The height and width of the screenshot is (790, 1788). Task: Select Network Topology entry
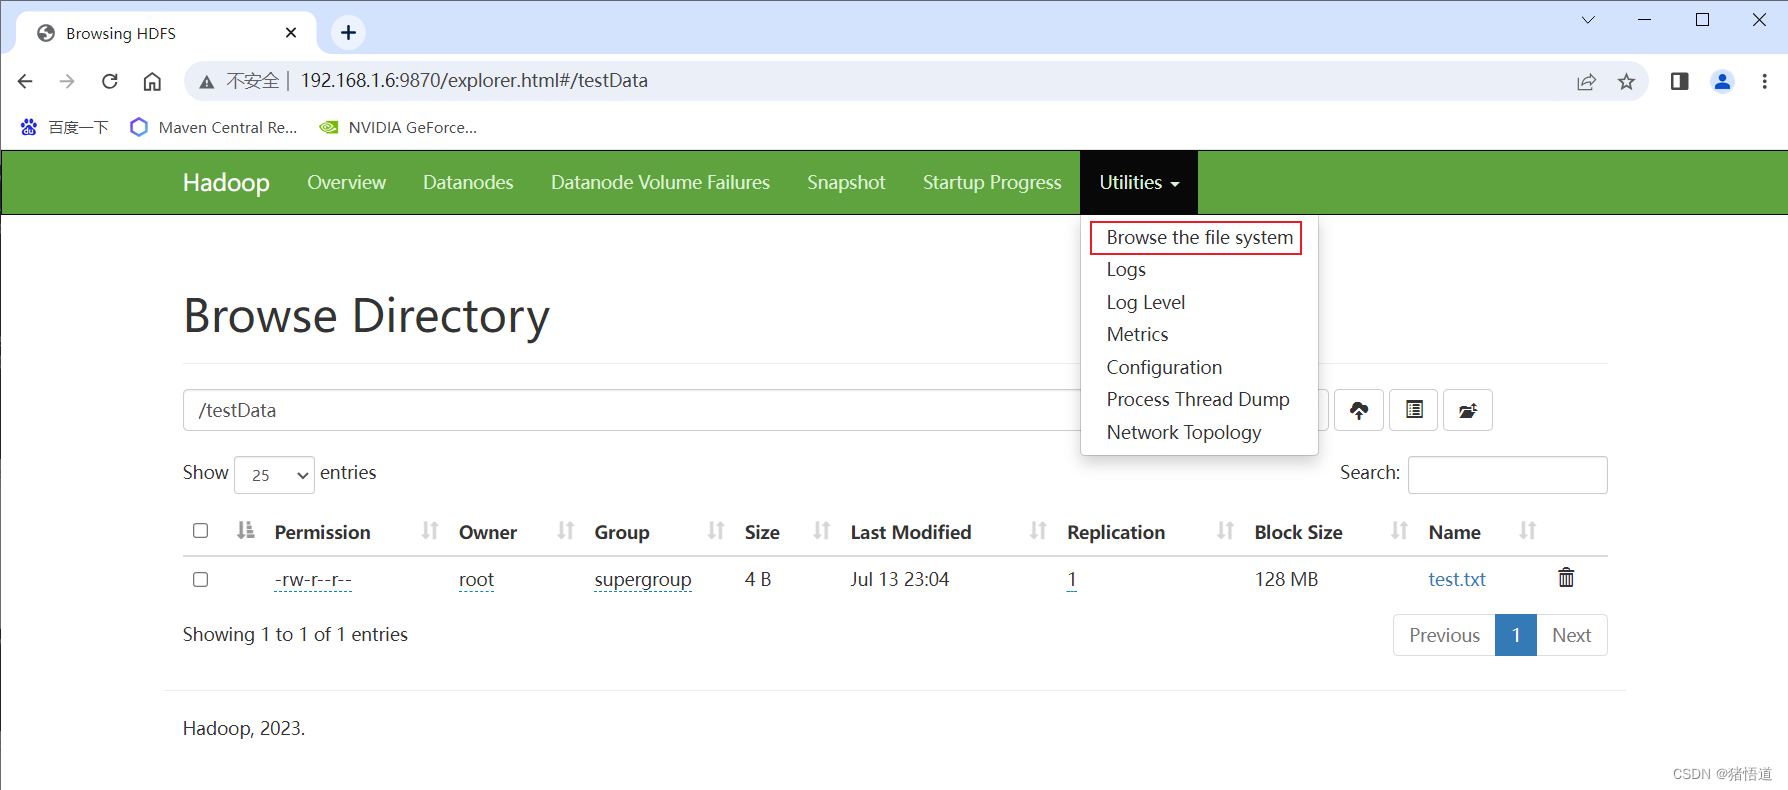click(1183, 432)
